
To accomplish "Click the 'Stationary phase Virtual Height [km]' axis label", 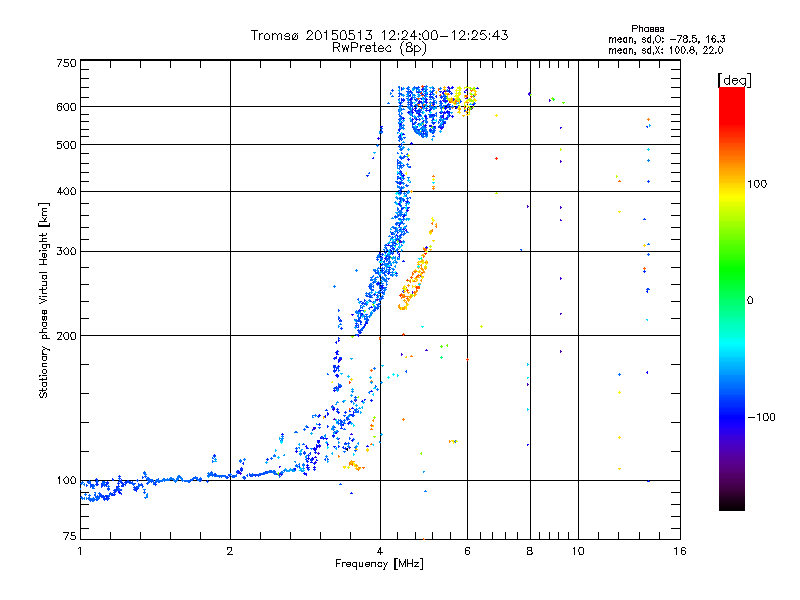I will [x=44, y=300].
